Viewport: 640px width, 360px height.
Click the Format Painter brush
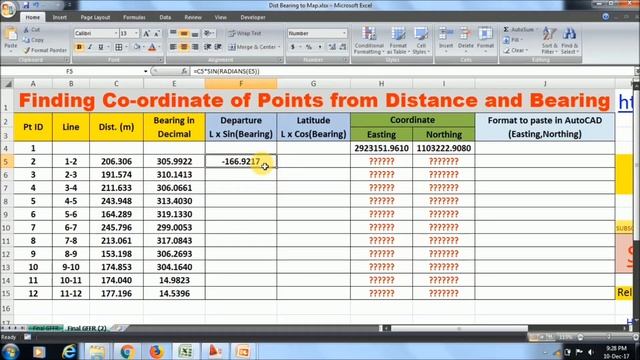click(27, 50)
